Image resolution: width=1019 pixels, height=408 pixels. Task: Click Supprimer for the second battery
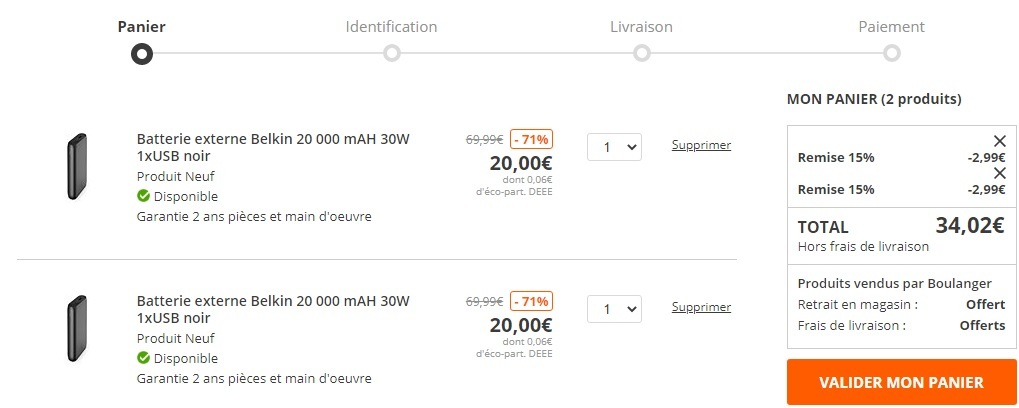701,307
